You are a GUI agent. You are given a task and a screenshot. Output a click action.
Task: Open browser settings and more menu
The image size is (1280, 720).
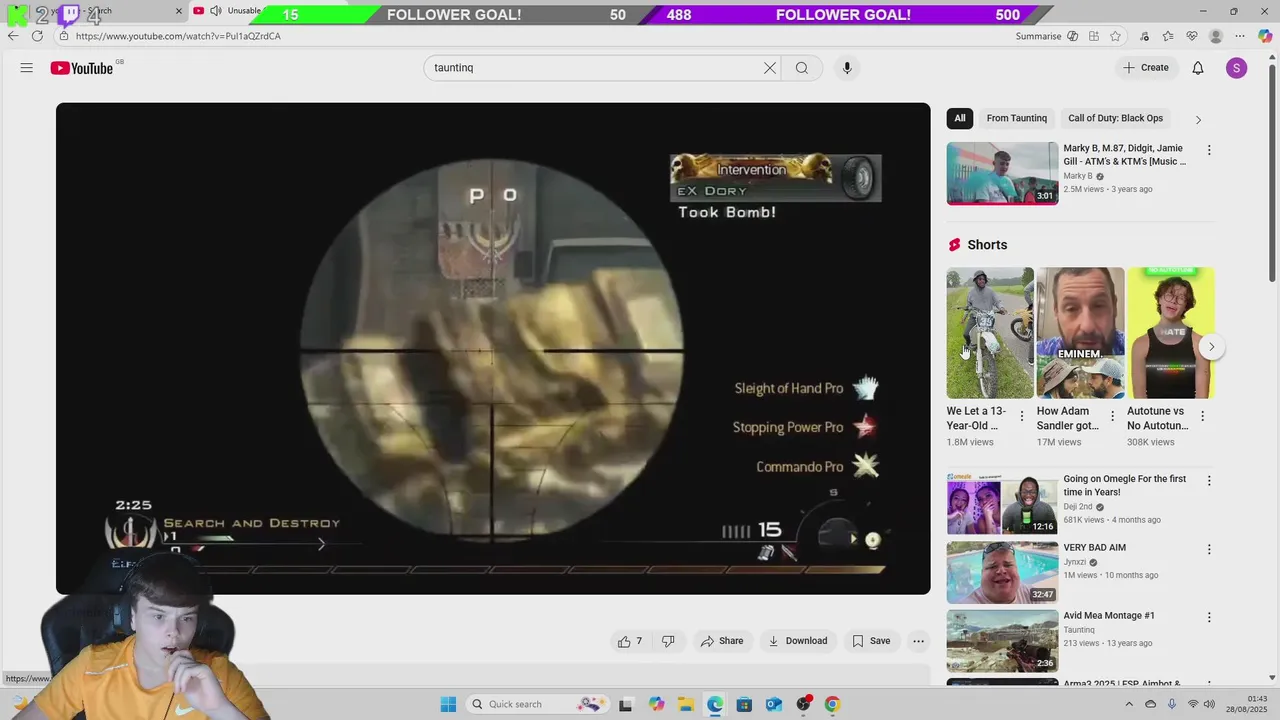coord(1240,36)
